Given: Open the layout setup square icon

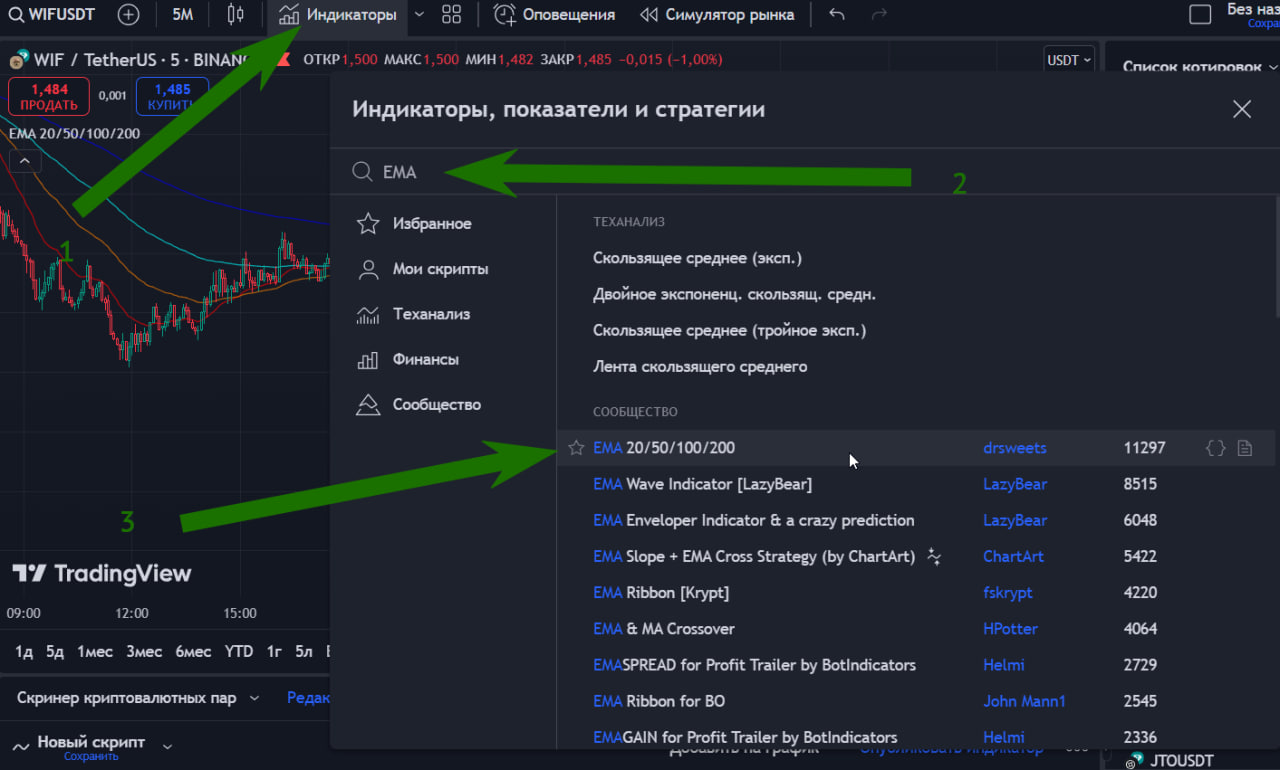Looking at the screenshot, I should point(1200,15).
